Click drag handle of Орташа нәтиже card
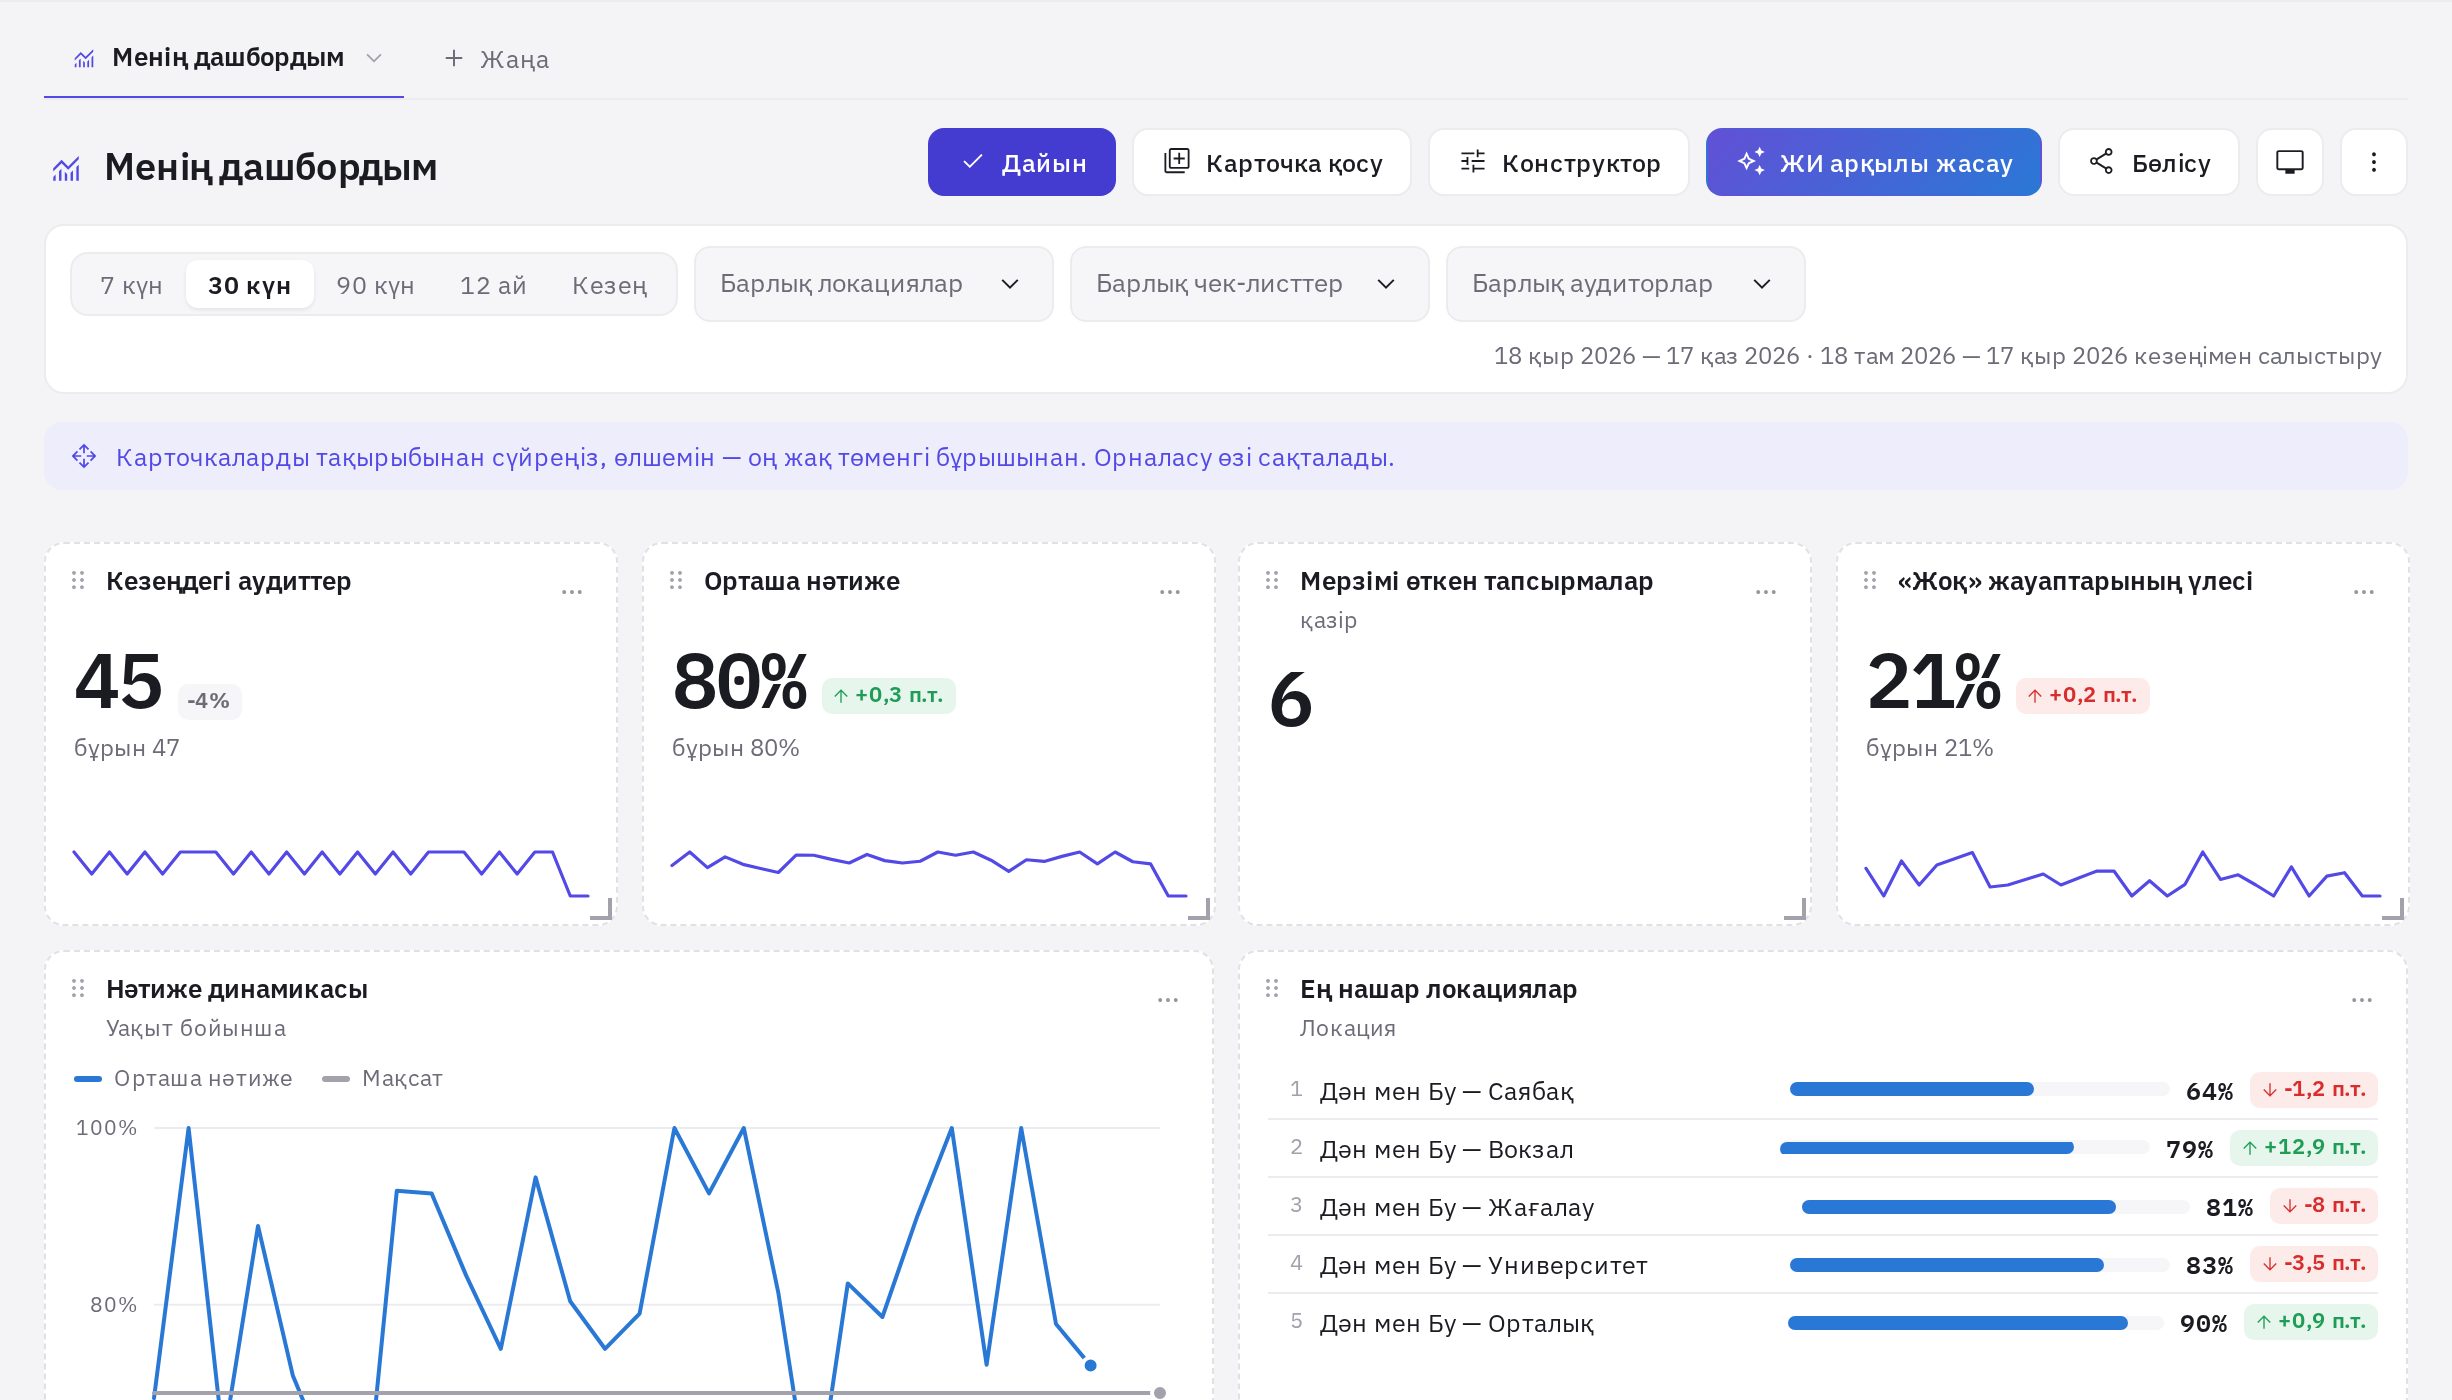Image resolution: width=2452 pixels, height=1400 pixels. coord(676,581)
